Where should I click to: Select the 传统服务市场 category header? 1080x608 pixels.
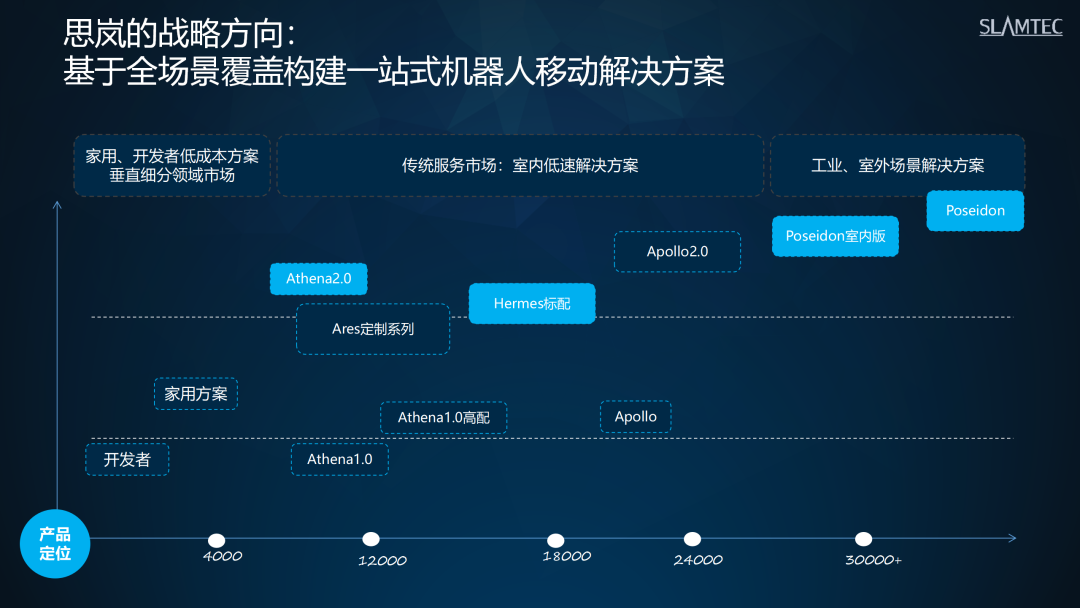(520, 165)
